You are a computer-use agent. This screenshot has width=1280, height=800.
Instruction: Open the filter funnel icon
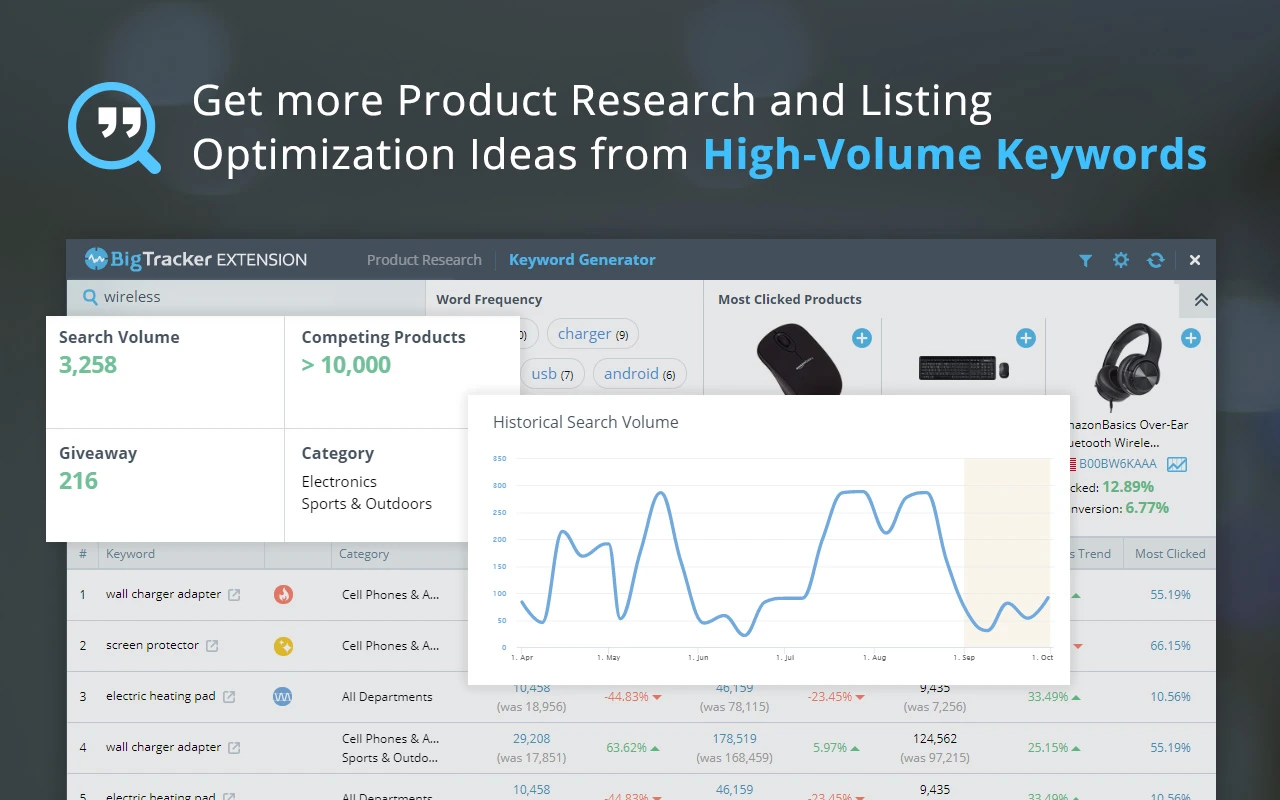coord(1085,260)
